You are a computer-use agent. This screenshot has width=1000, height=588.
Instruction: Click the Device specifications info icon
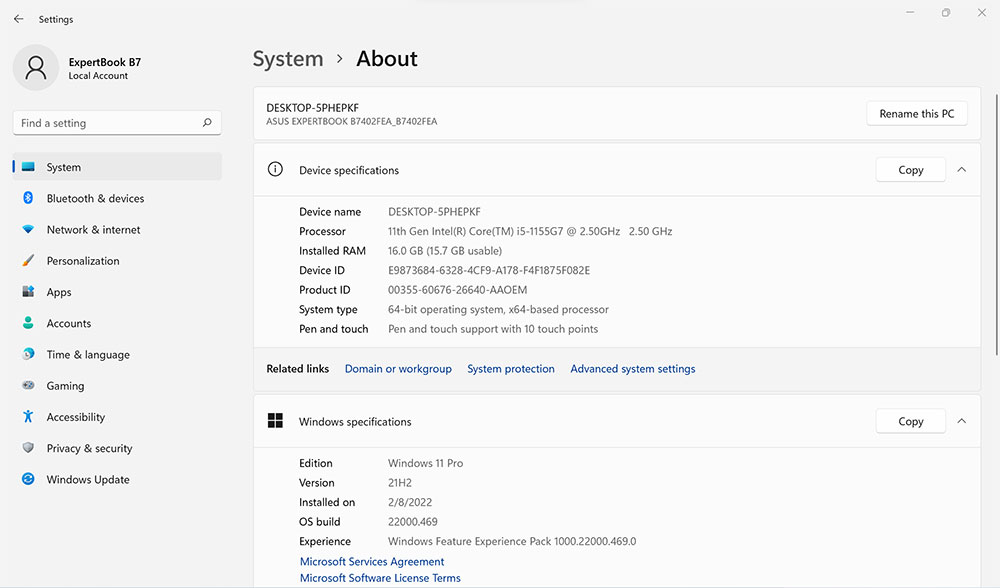tap(275, 169)
